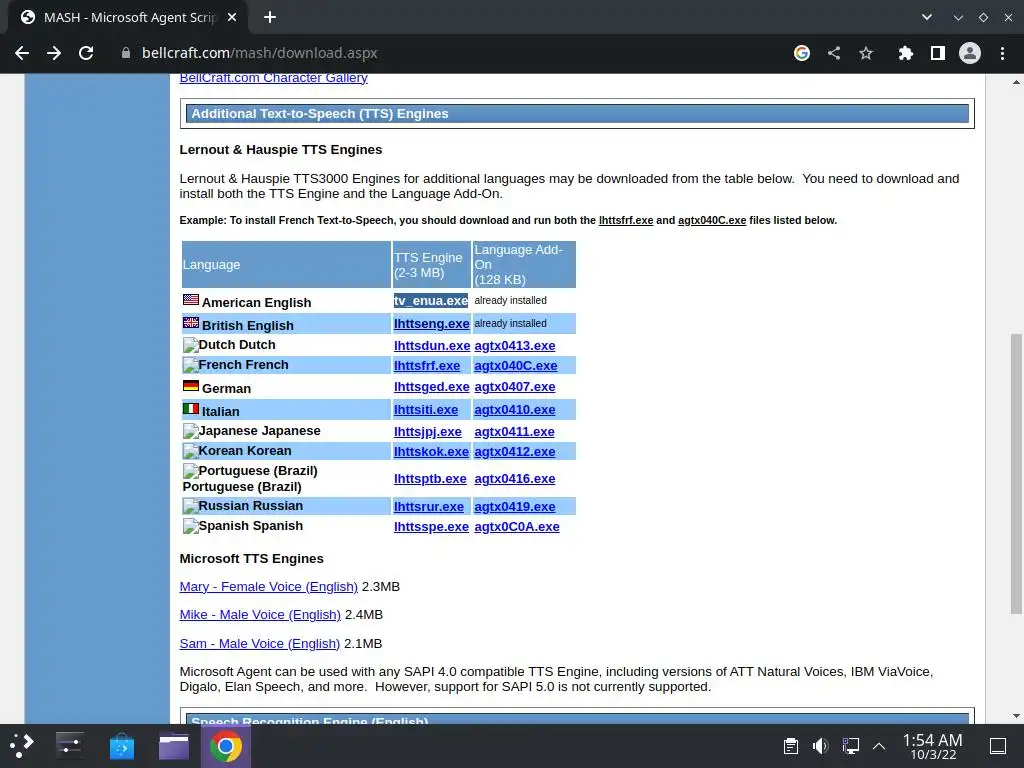Download agtx0411.exe Japanese add-on
This screenshot has width=1024, height=768.
click(514, 432)
